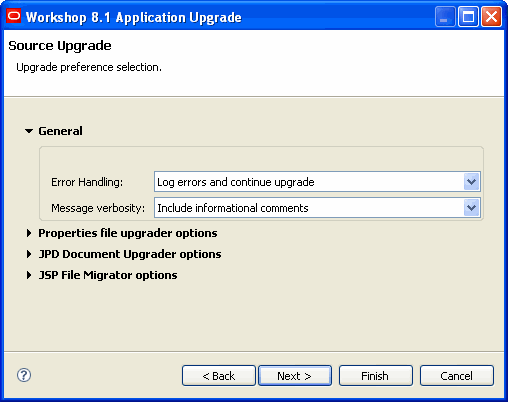The width and height of the screenshot is (508, 402).
Task: Click 'Upgrade preference selection.' text
Action: click(x=89, y=67)
